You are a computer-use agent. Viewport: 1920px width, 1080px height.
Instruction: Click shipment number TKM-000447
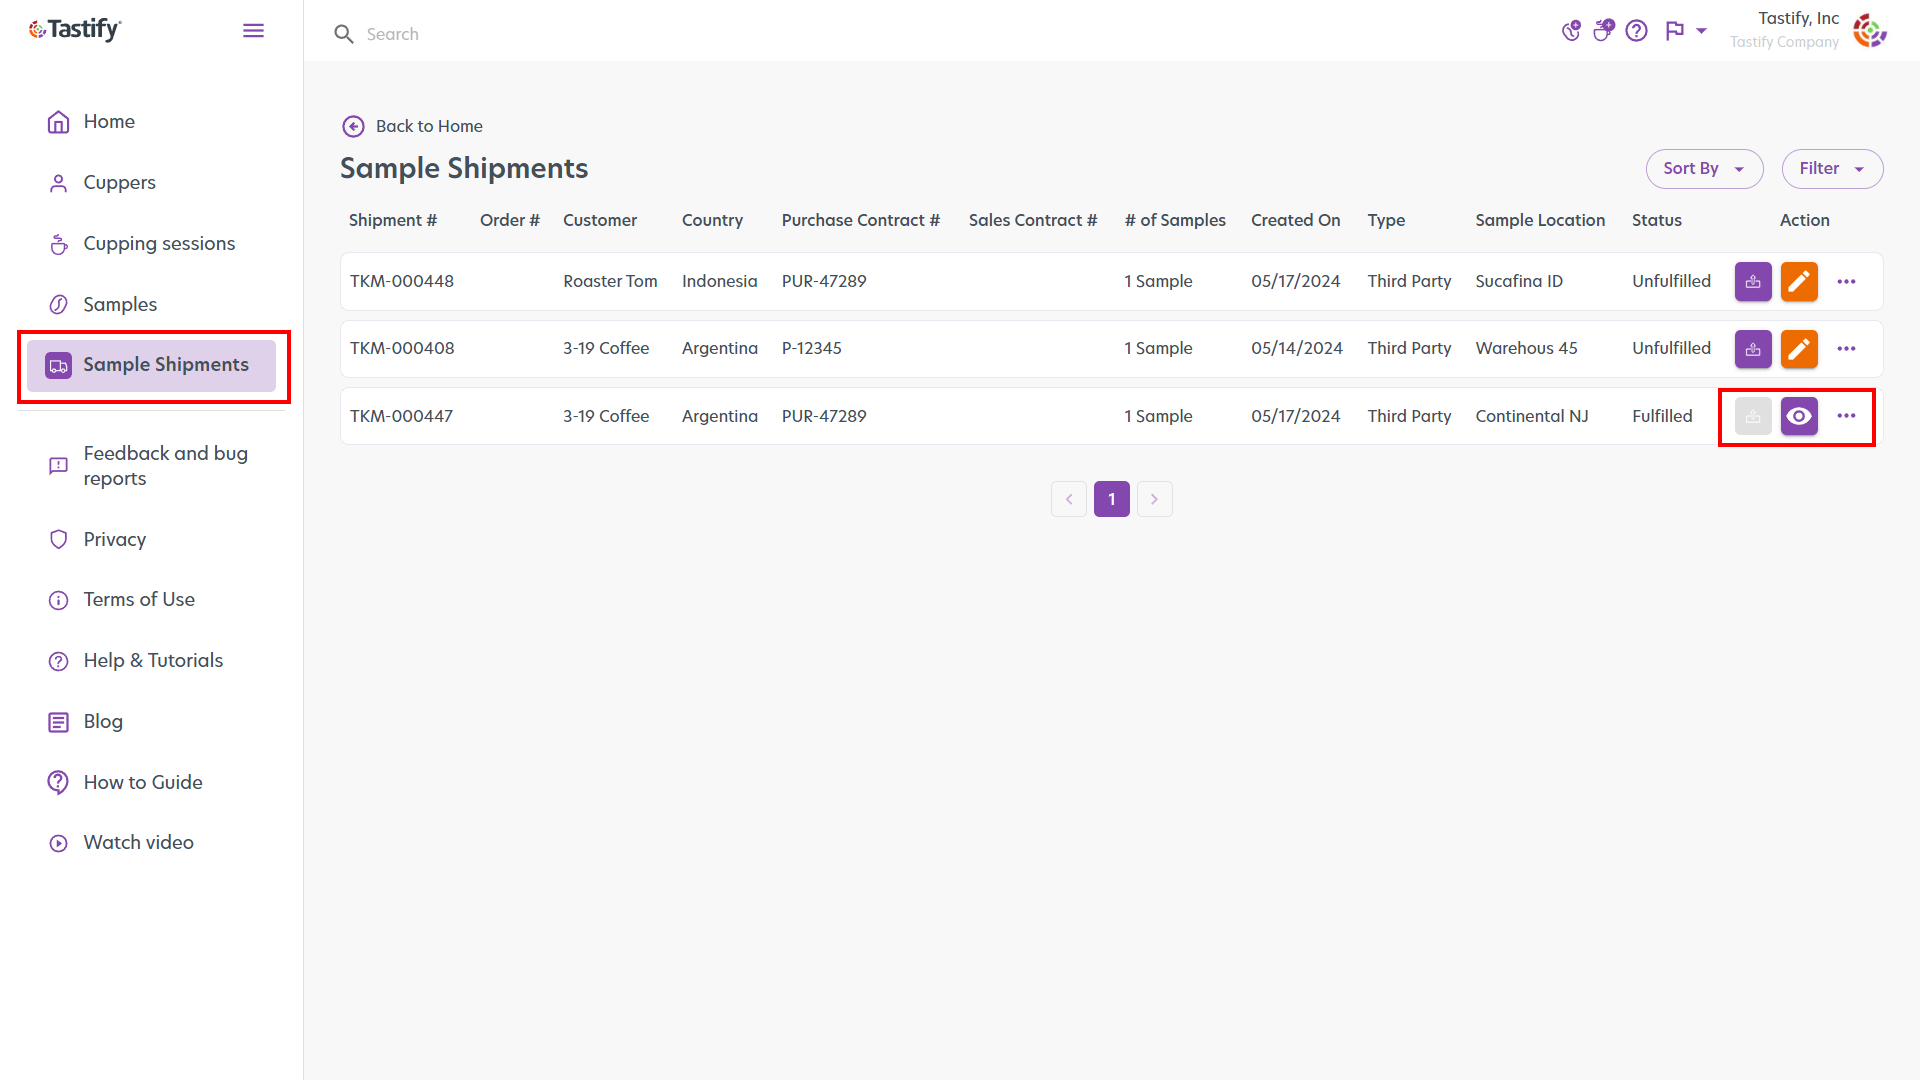[401, 416]
